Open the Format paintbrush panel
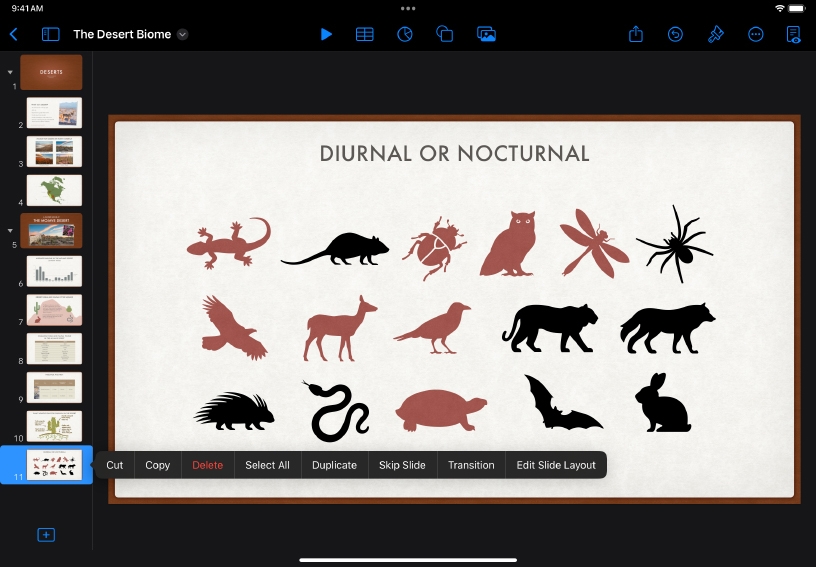This screenshot has width=816, height=567. pyautogui.click(x=716, y=34)
